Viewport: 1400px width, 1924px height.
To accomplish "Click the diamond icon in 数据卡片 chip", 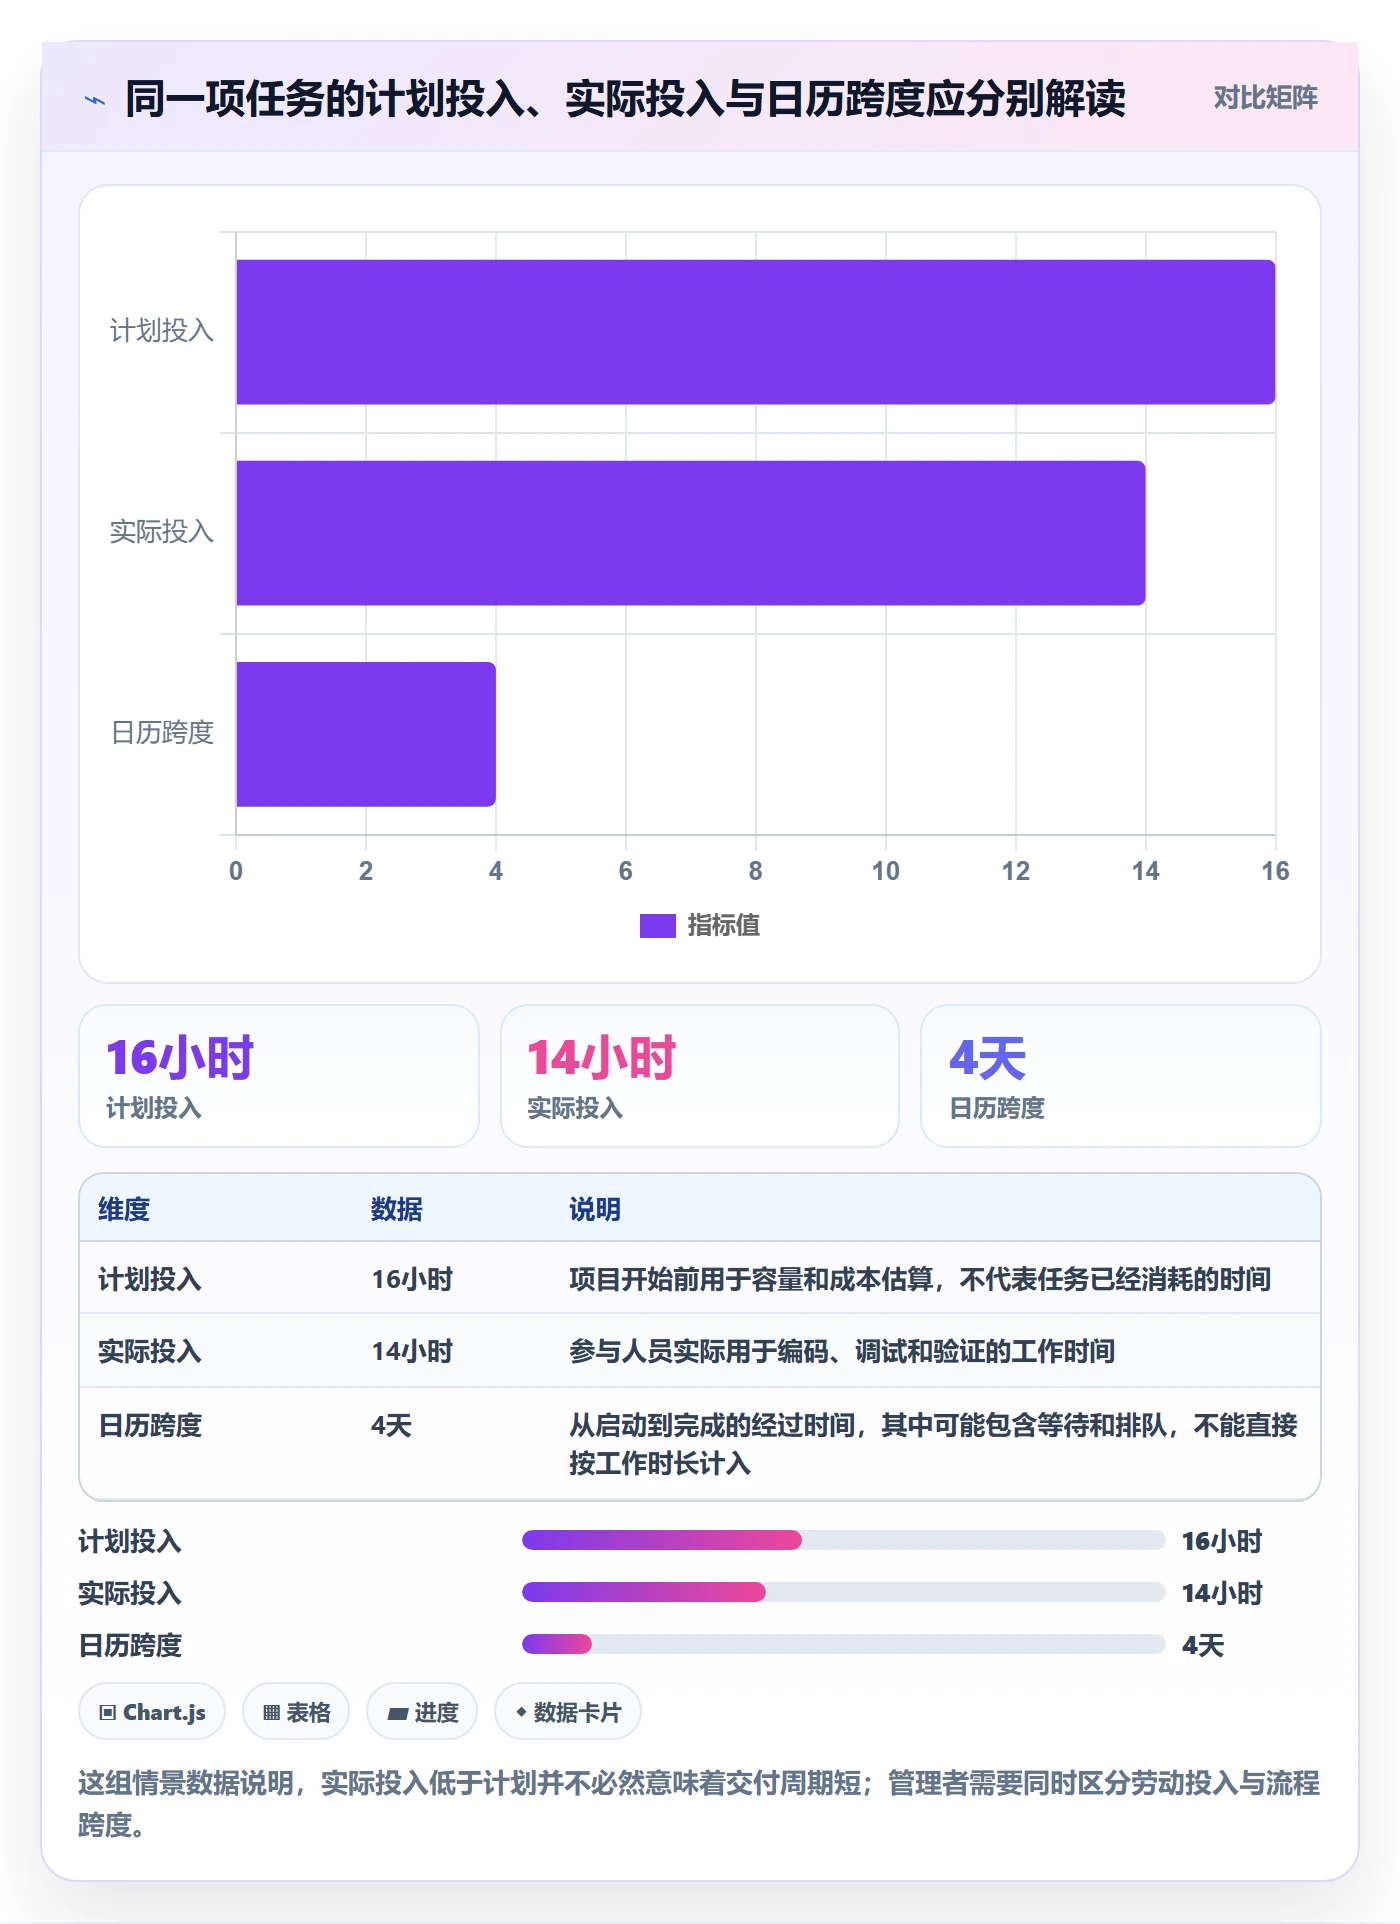I will tap(521, 1713).
